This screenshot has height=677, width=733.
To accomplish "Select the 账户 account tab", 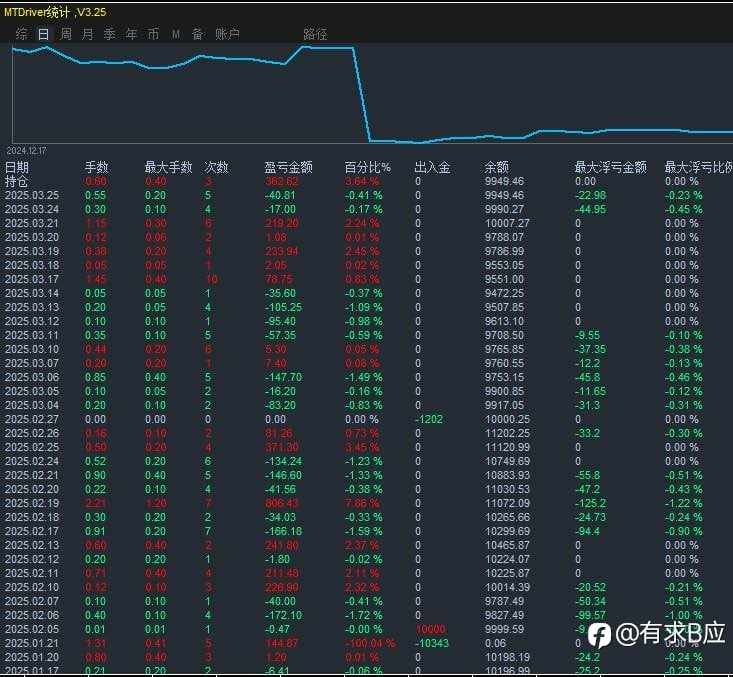I will pos(227,34).
